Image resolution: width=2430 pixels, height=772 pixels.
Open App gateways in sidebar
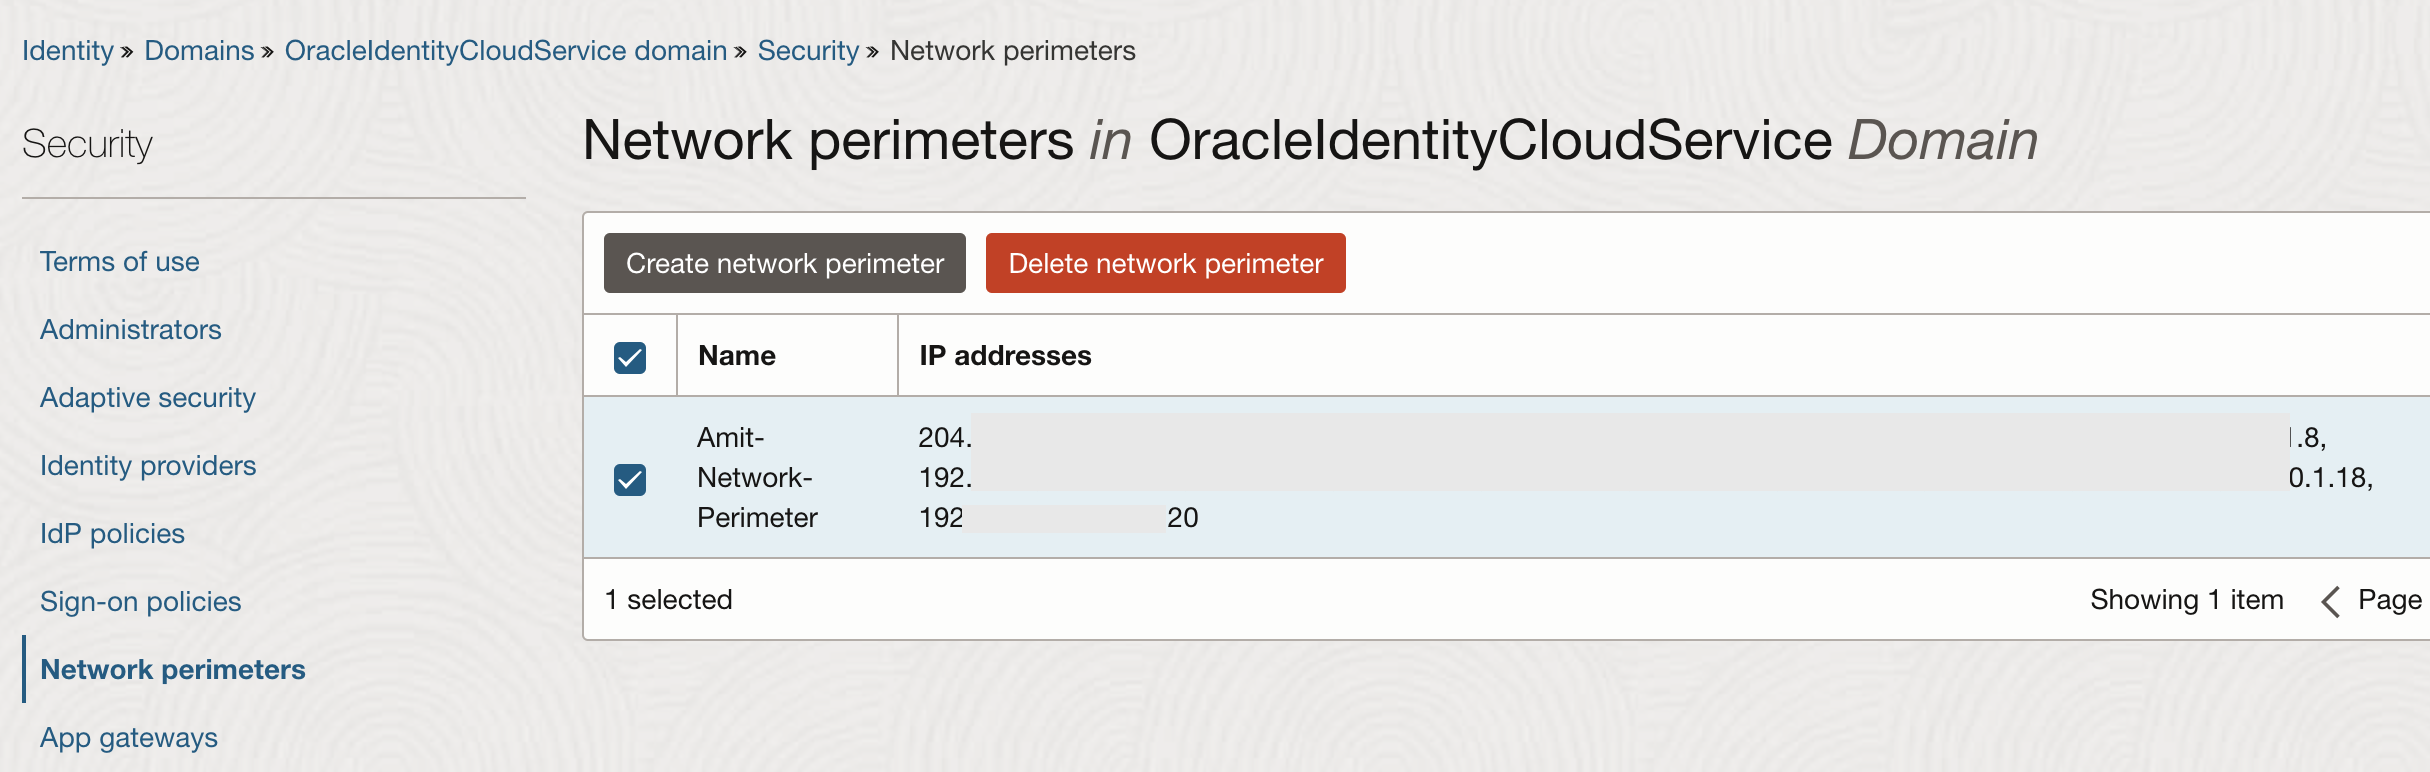[129, 738]
